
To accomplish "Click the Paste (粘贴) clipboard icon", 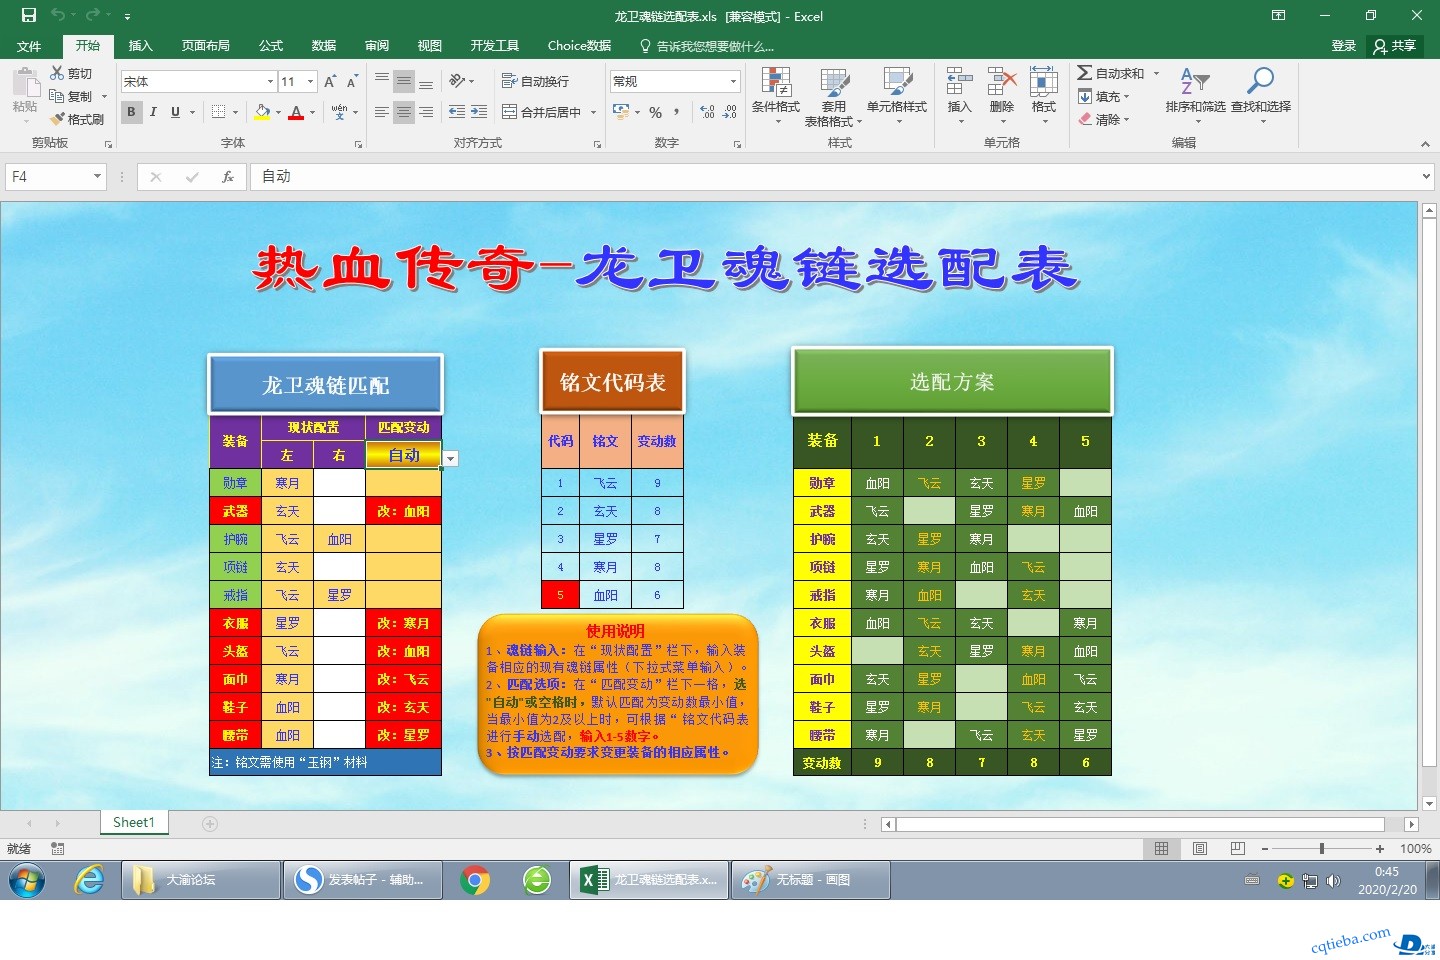I will click(25, 84).
